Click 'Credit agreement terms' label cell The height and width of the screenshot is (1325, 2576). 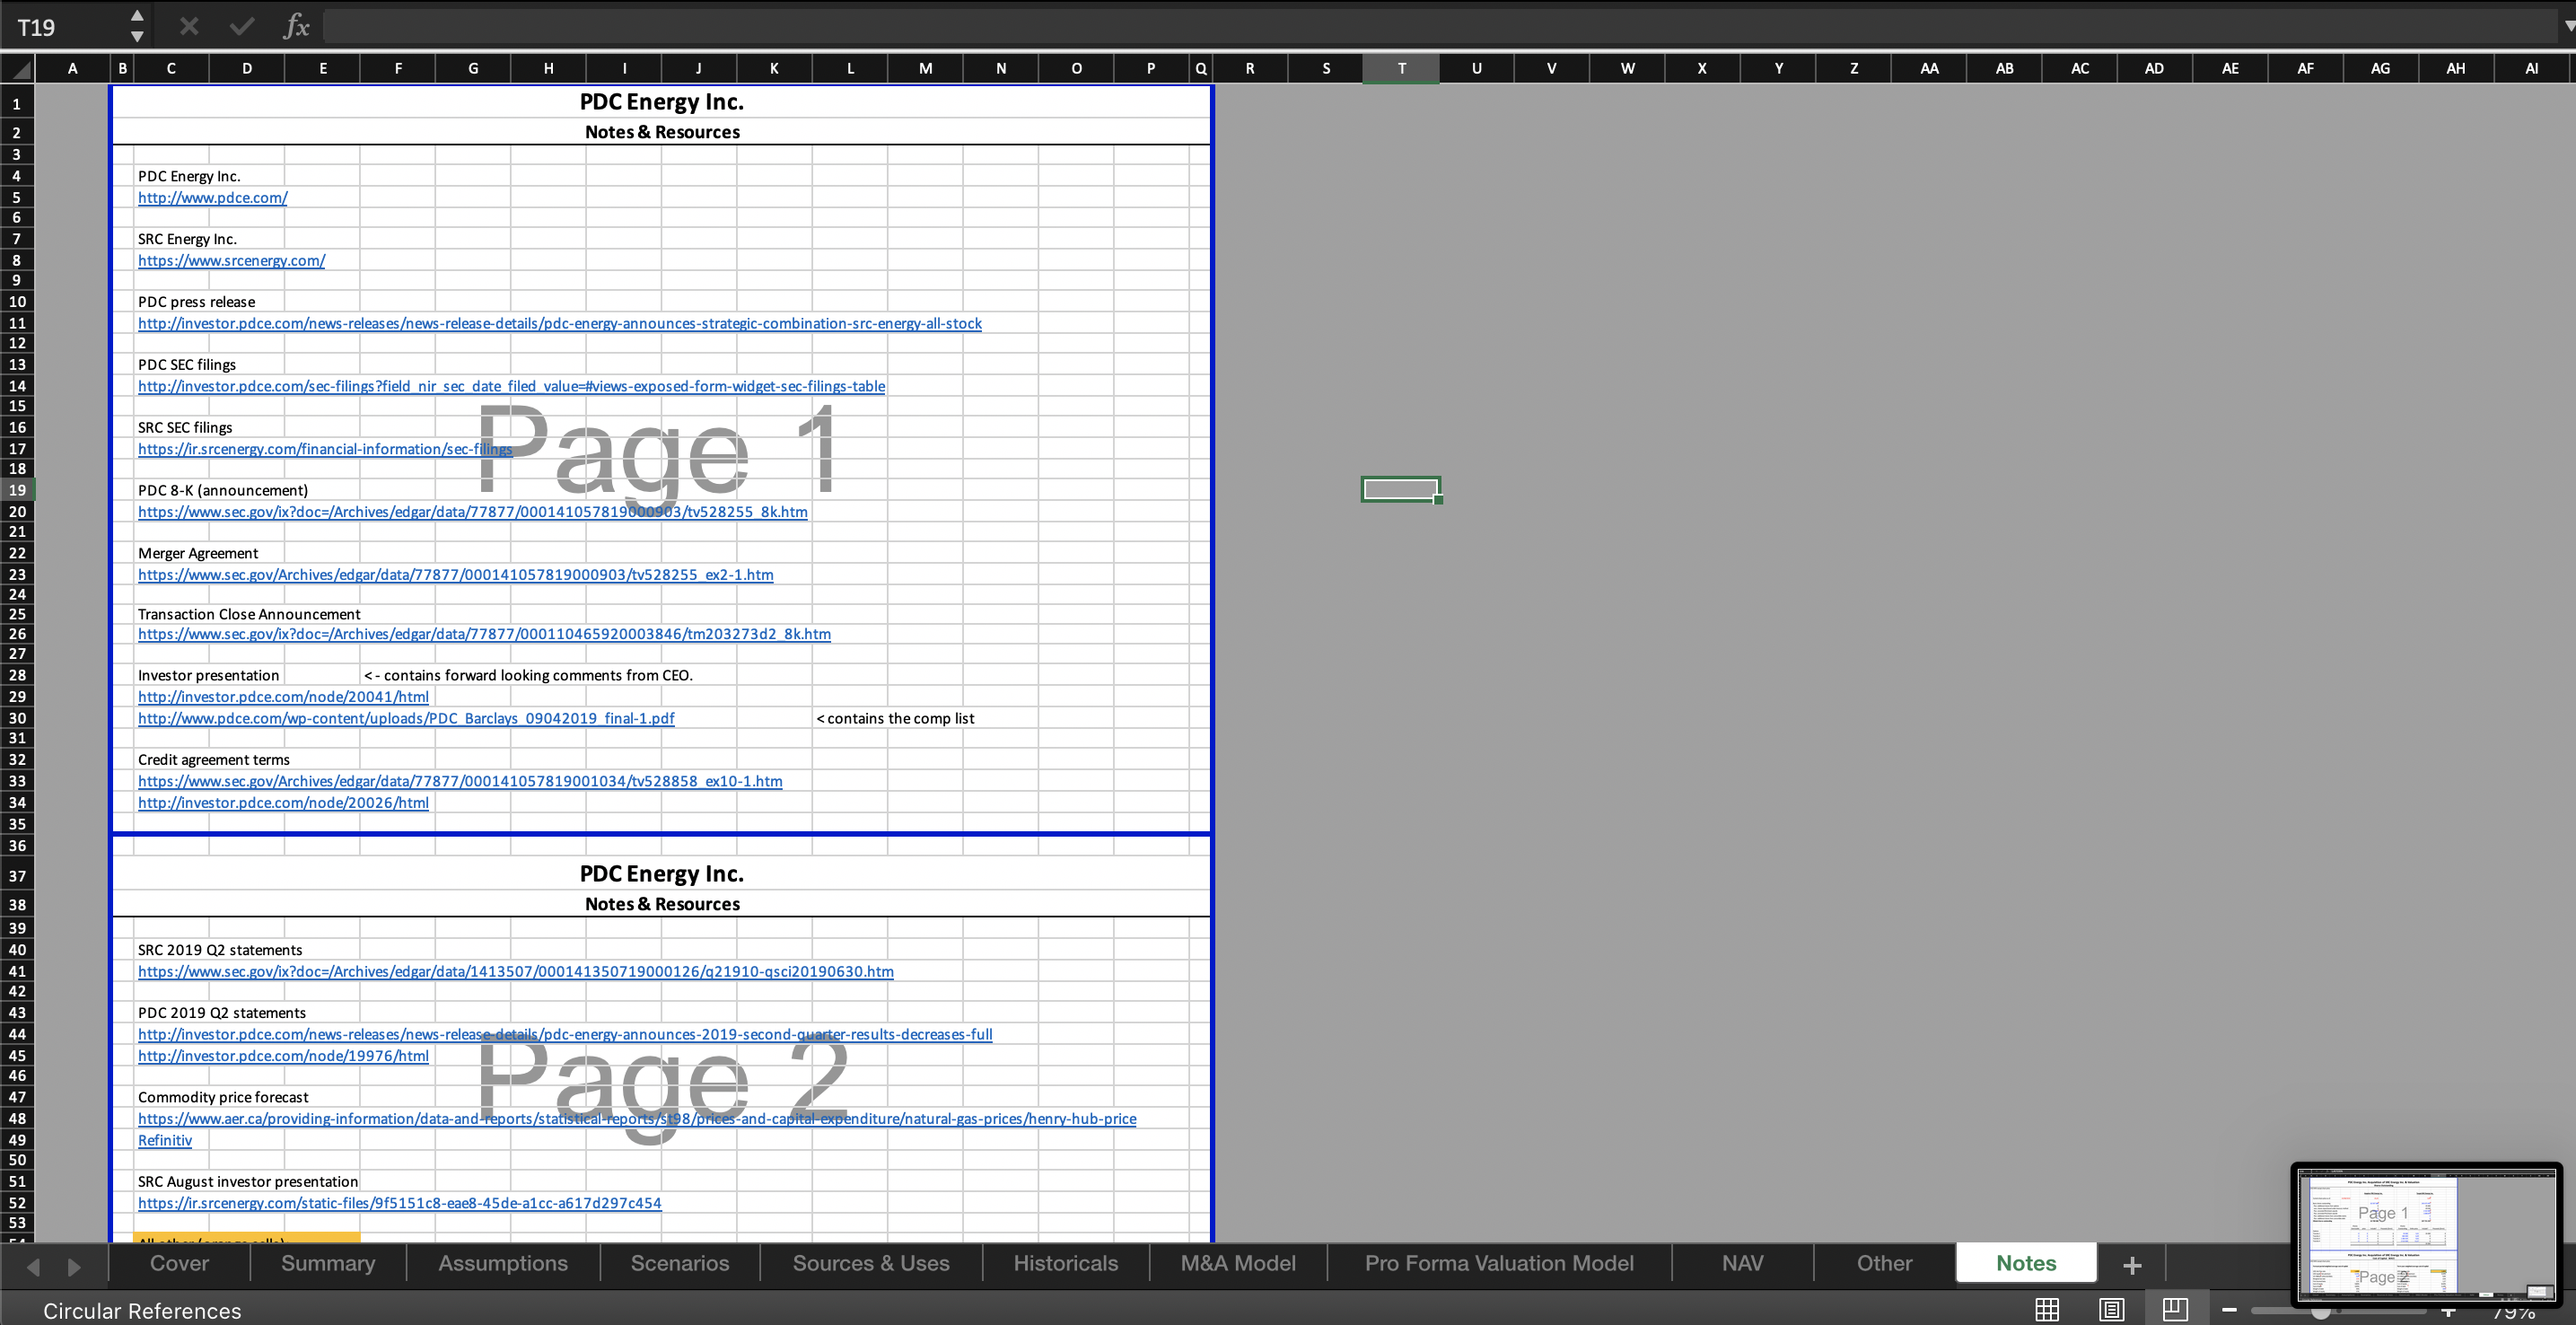coord(214,760)
